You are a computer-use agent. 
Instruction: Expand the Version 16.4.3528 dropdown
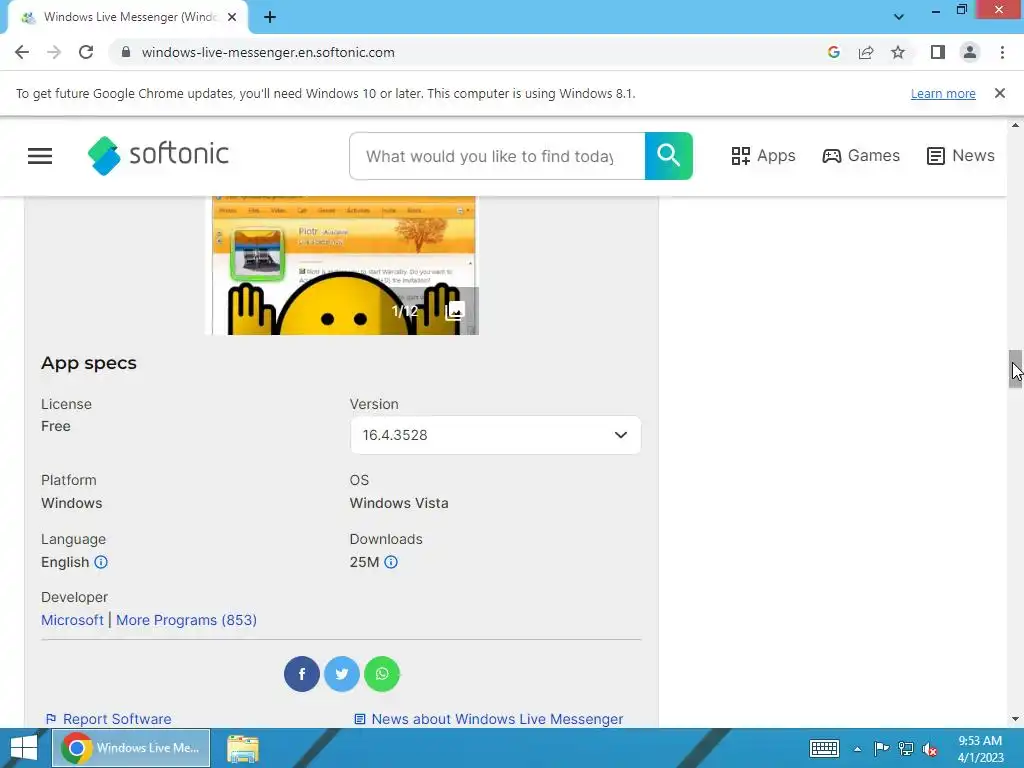(x=496, y=435)
